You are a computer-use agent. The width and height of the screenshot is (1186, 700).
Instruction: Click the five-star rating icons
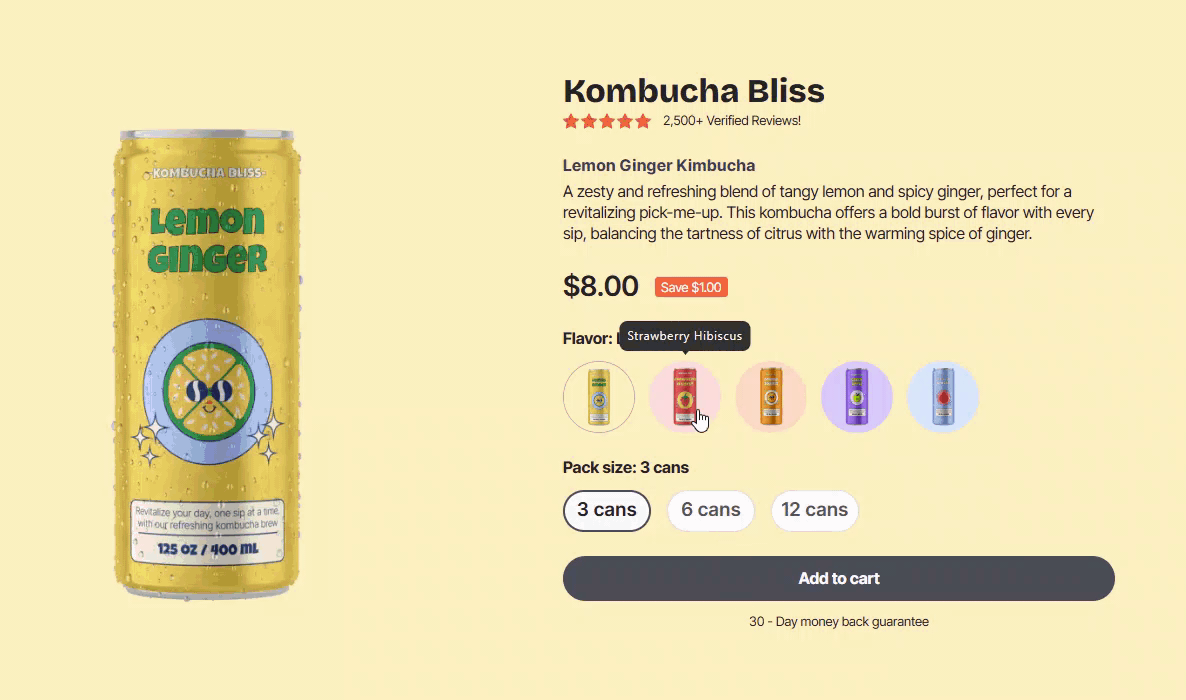607,121
